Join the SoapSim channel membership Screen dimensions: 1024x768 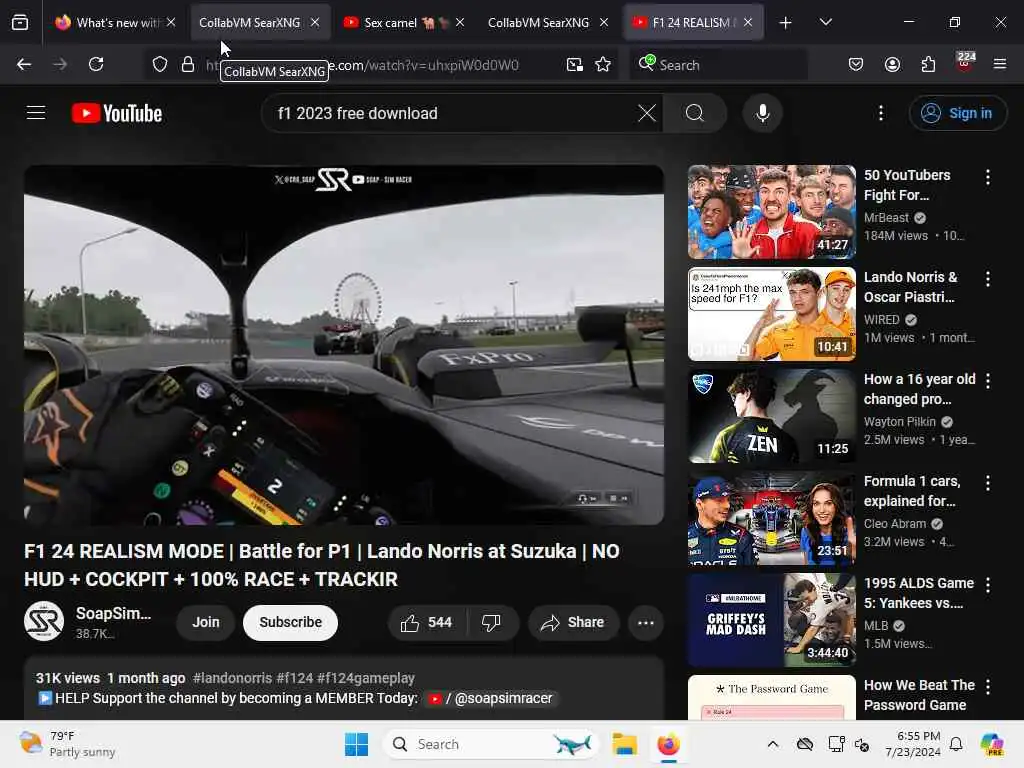click(206, 622)
